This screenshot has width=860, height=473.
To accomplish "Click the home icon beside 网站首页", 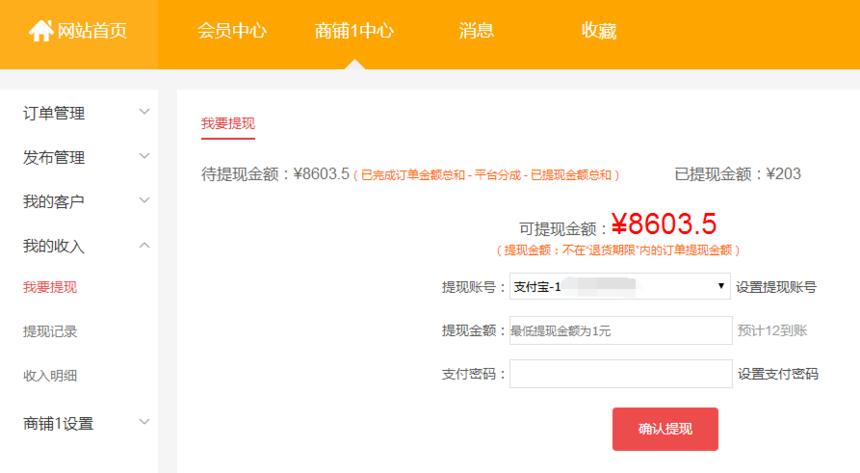I will click(41, 31).
